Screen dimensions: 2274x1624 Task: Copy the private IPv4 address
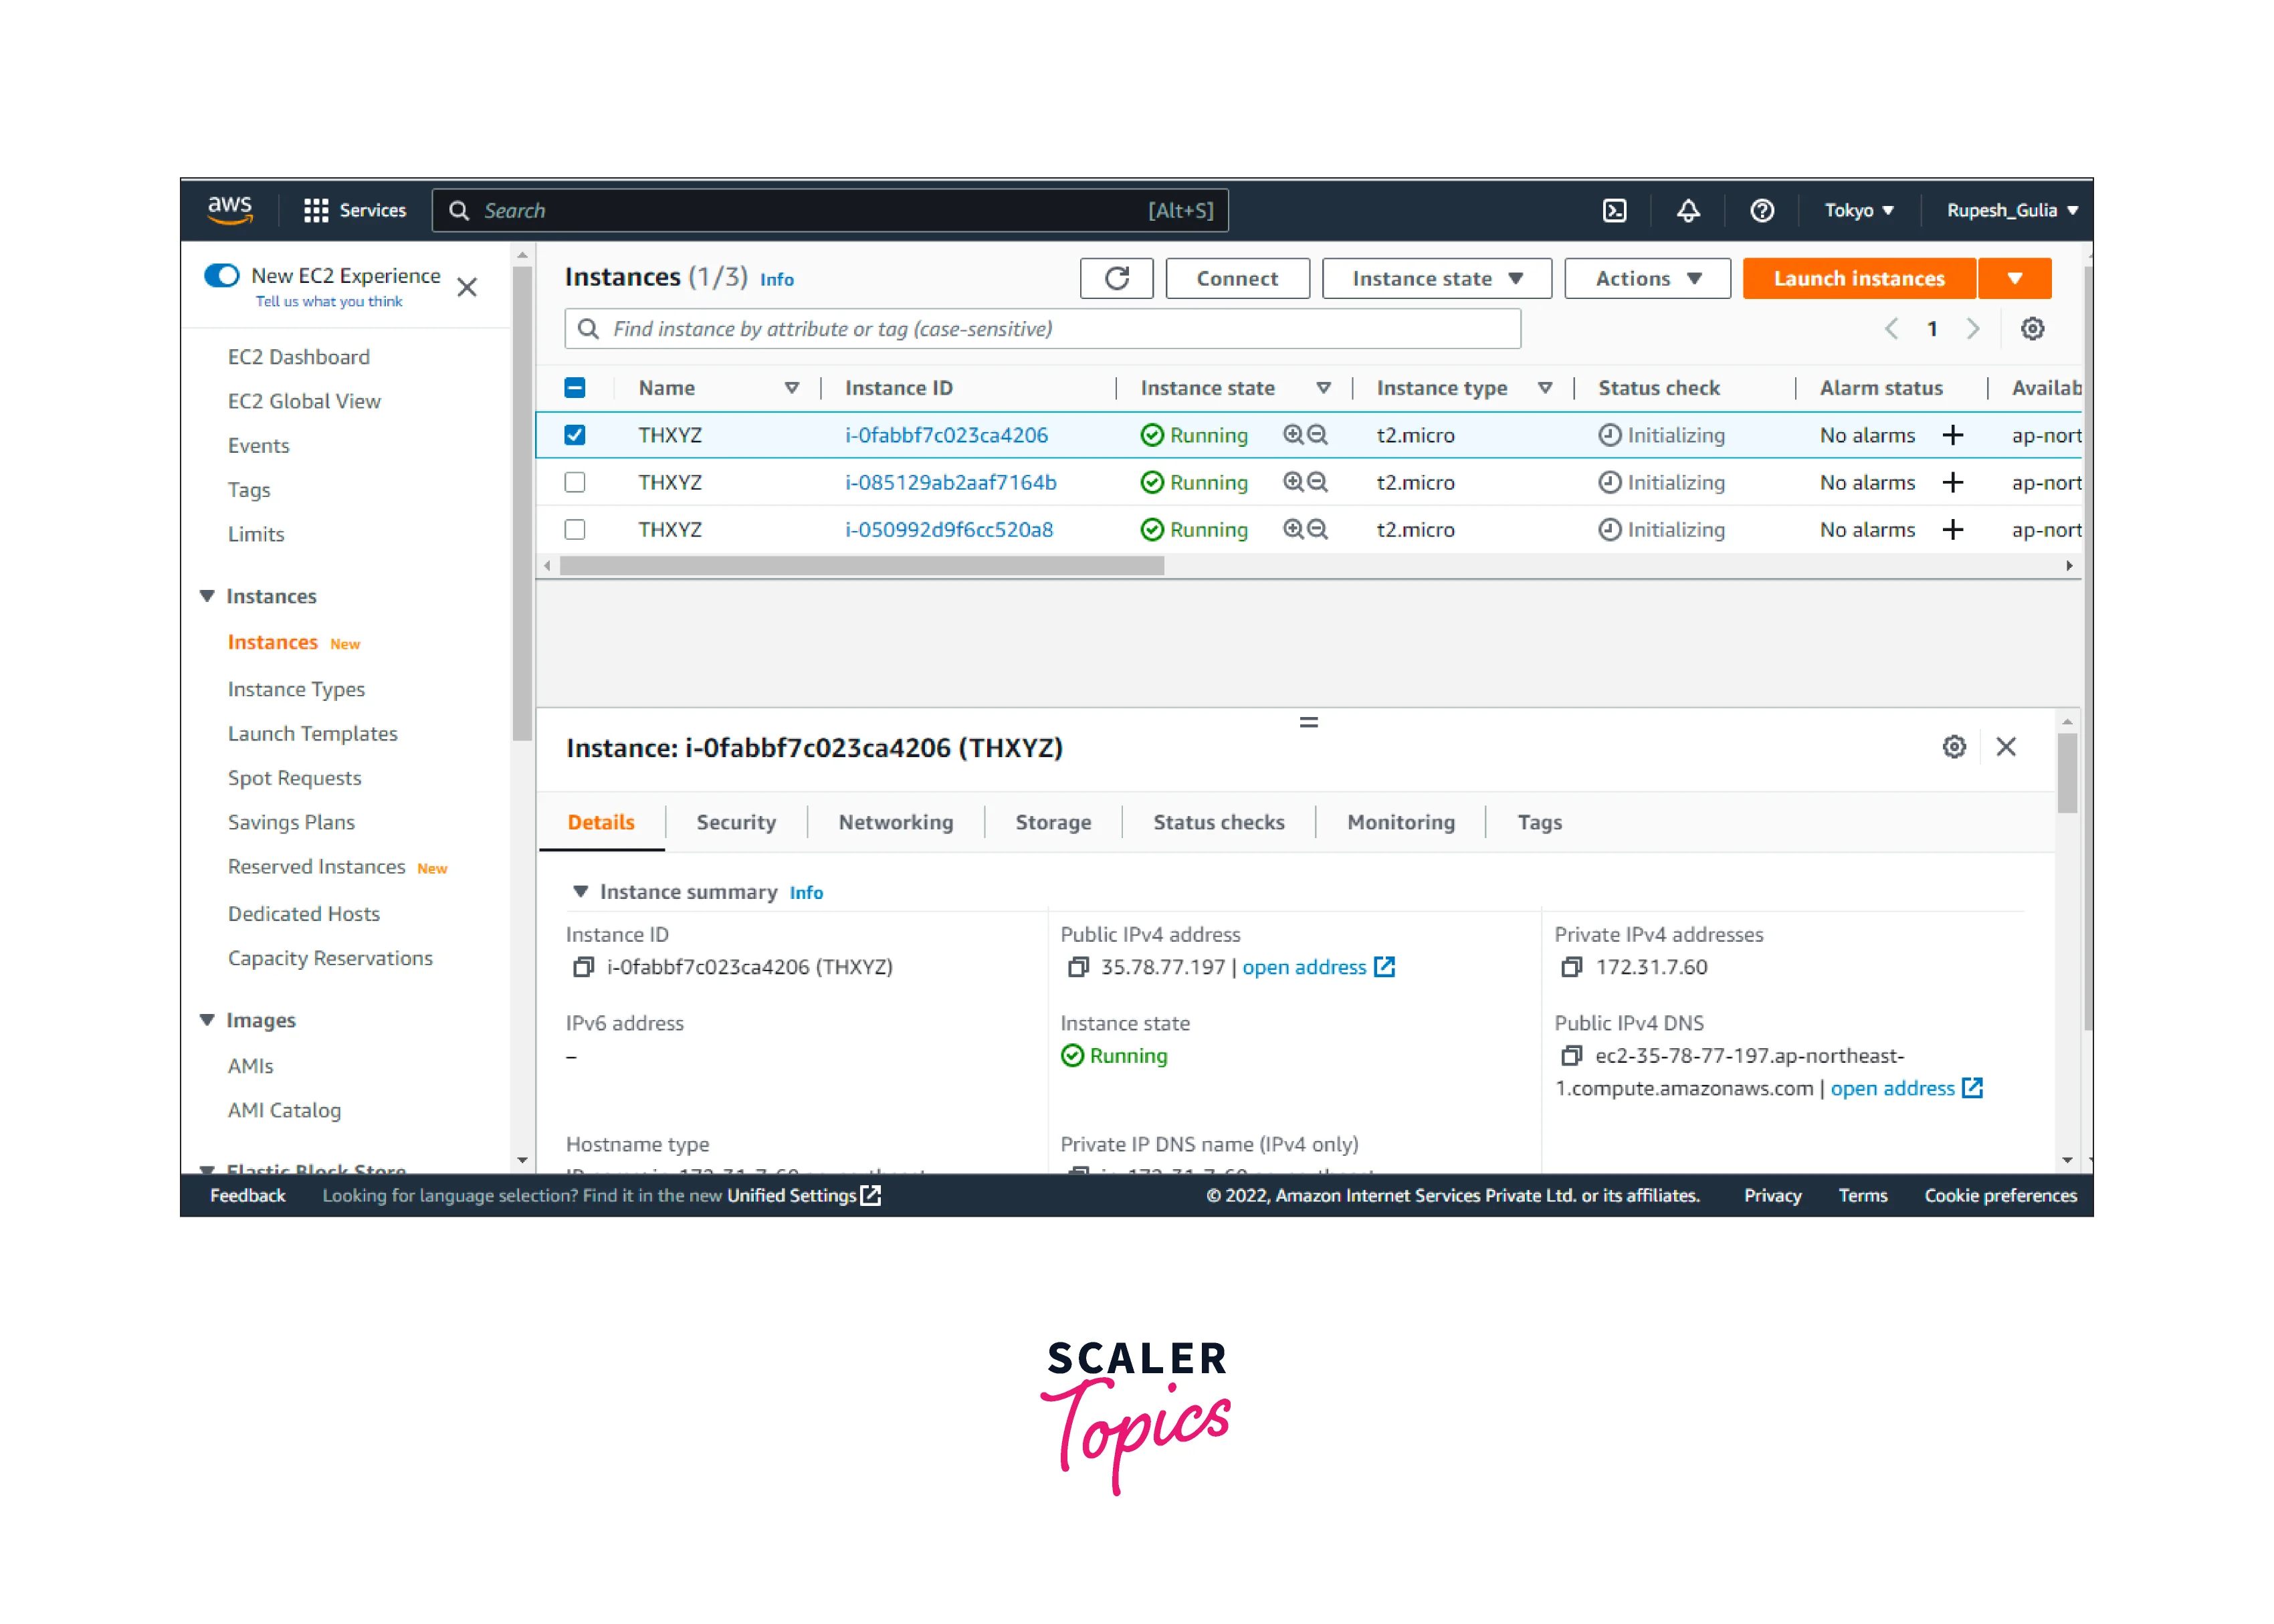(1572, 967)
